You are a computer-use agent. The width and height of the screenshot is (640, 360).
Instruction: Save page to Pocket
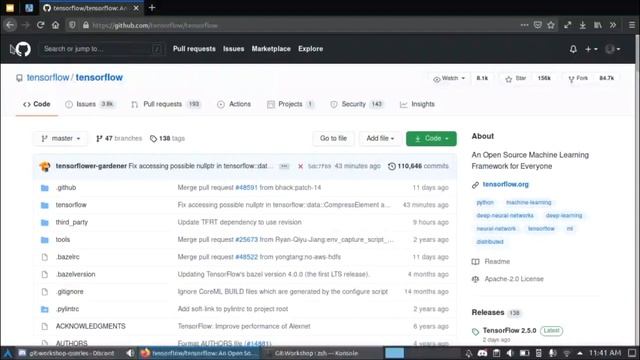coord(538,25)
